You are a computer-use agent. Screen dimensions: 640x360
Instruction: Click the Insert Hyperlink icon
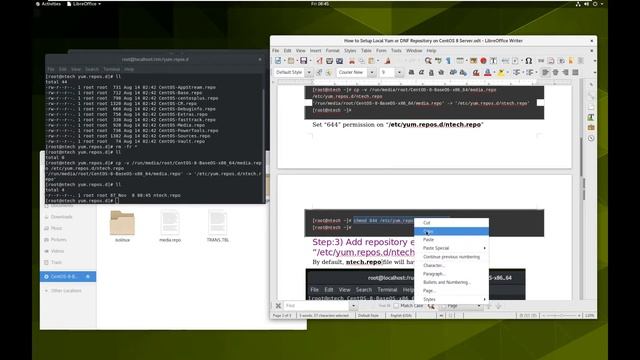(x=541, y=61)
